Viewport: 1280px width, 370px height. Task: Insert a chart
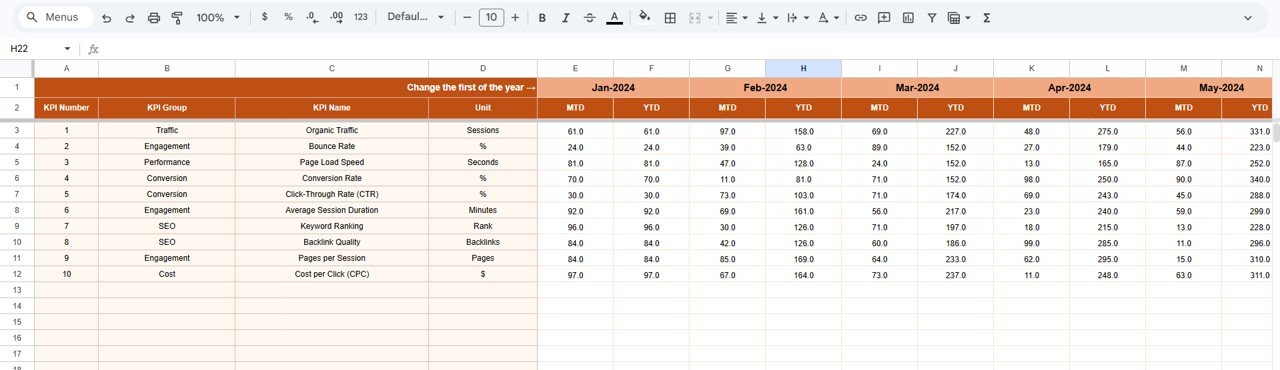pyautogui.click(x=908, y=18)
